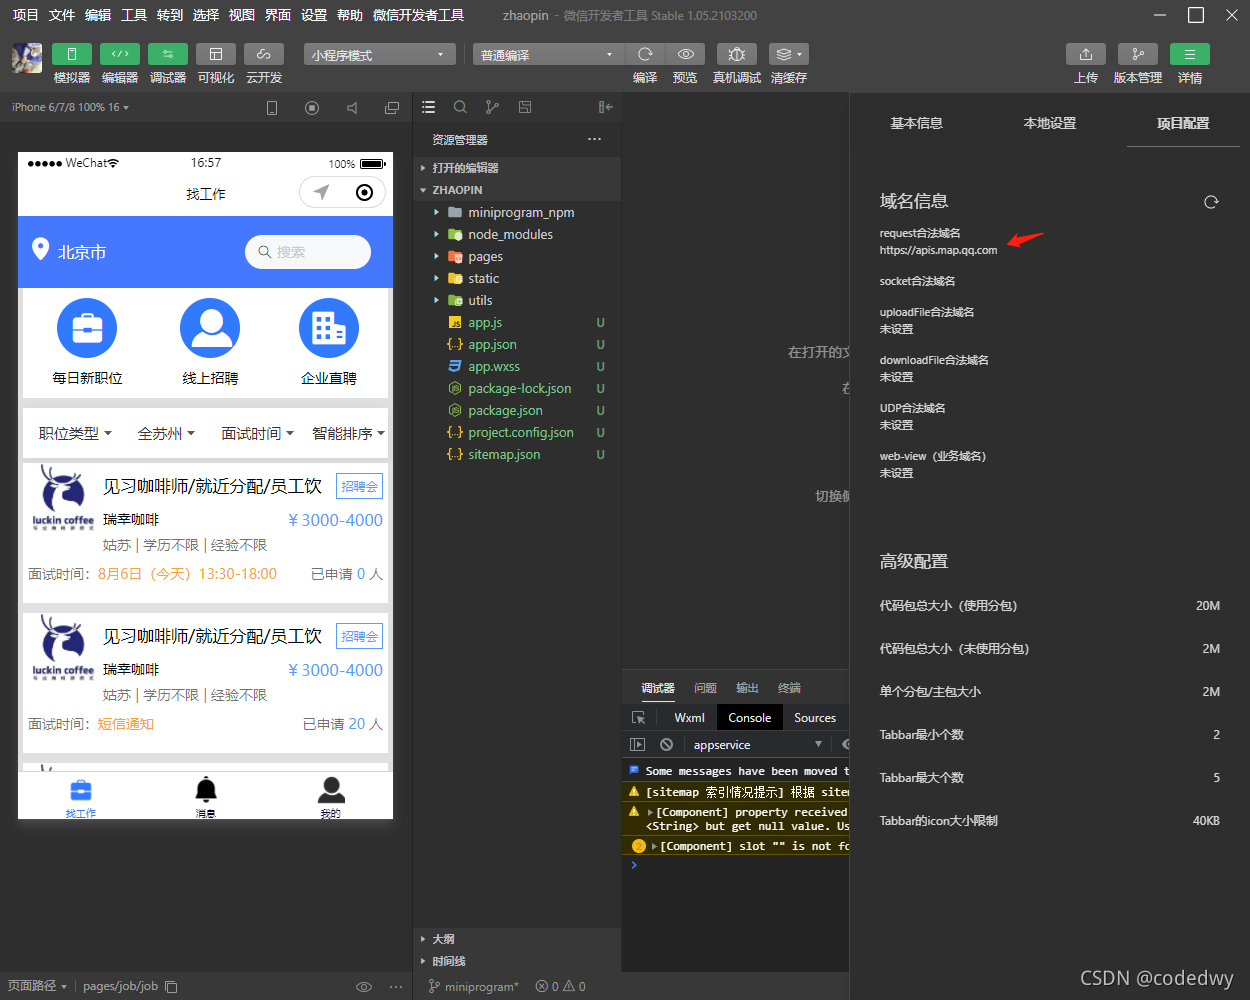This screenshot has width=1250, height=1000.
Task: Open the app.wxss file
Action: point(517,366)
